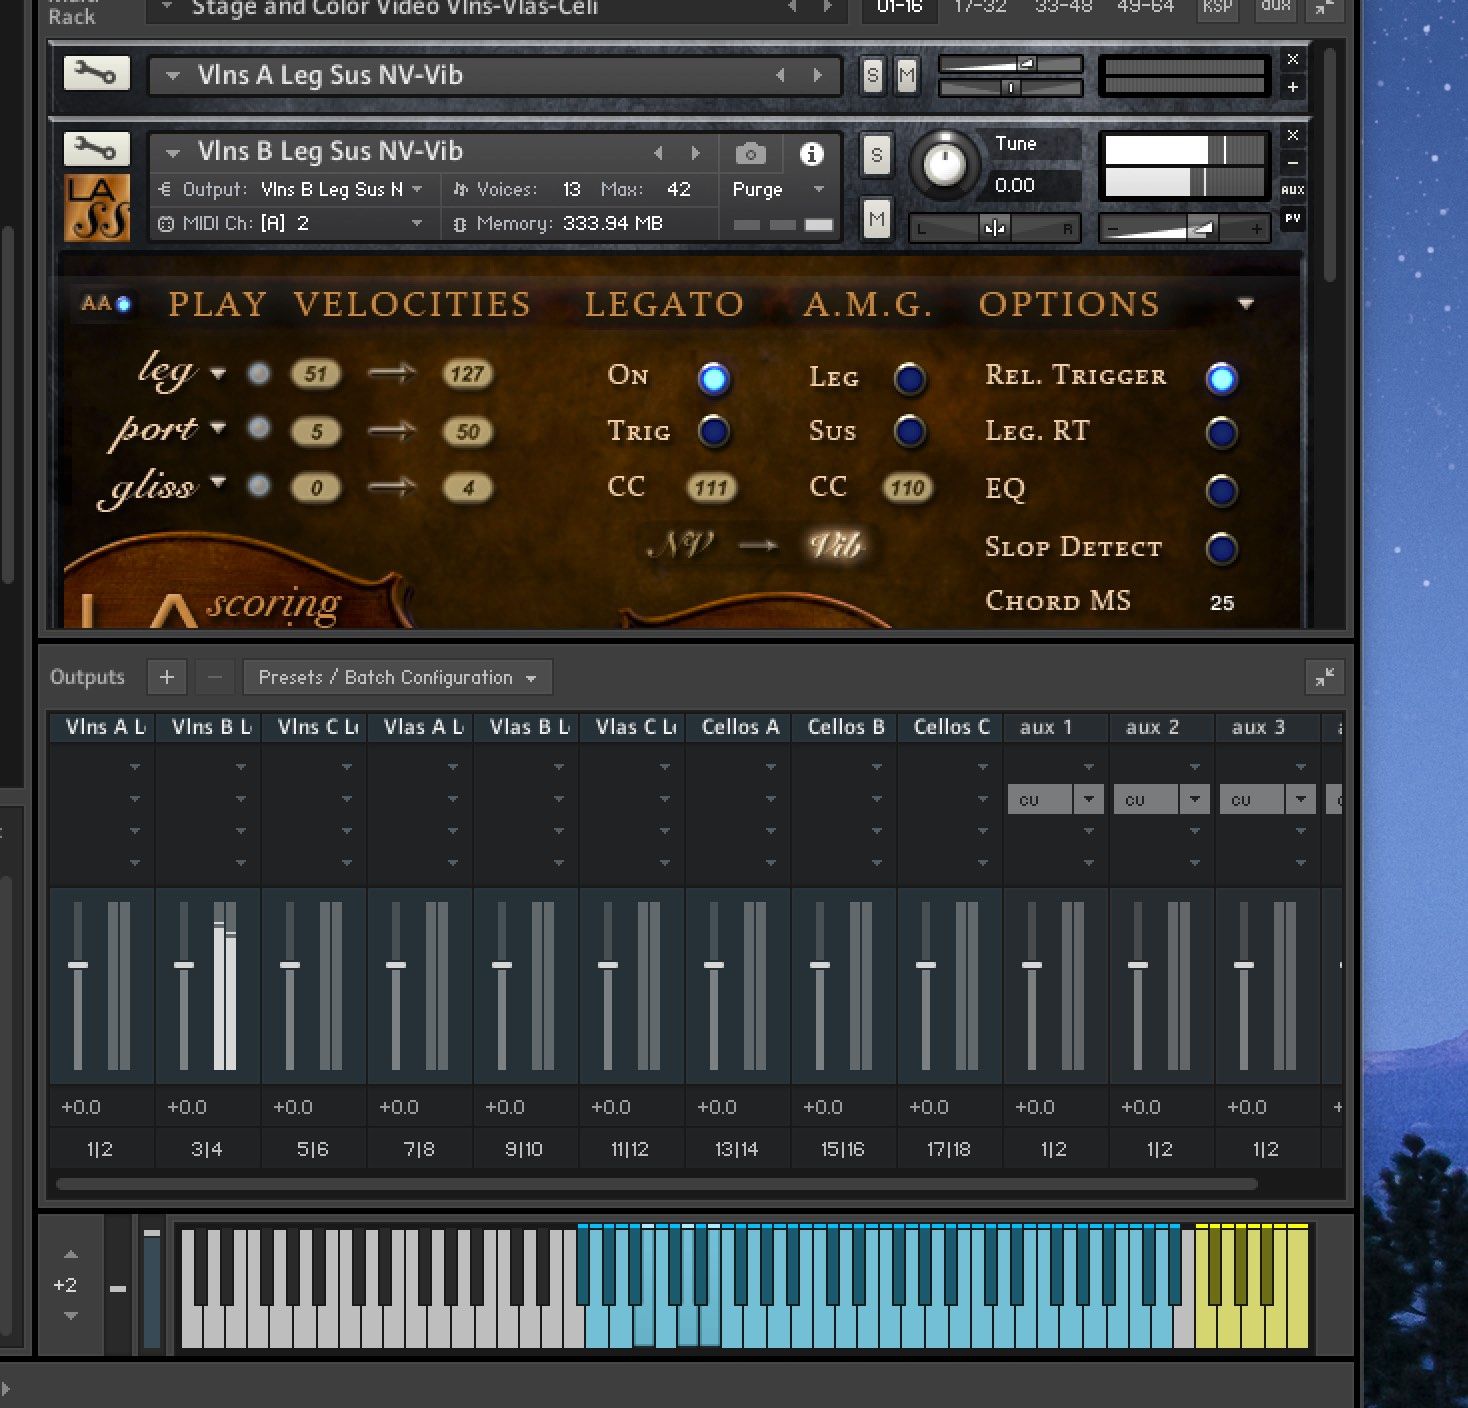Solo the Vlns A Leg Sus instrument
Viewport: 1468px width, 1408px height.
[x=873, y=75]
